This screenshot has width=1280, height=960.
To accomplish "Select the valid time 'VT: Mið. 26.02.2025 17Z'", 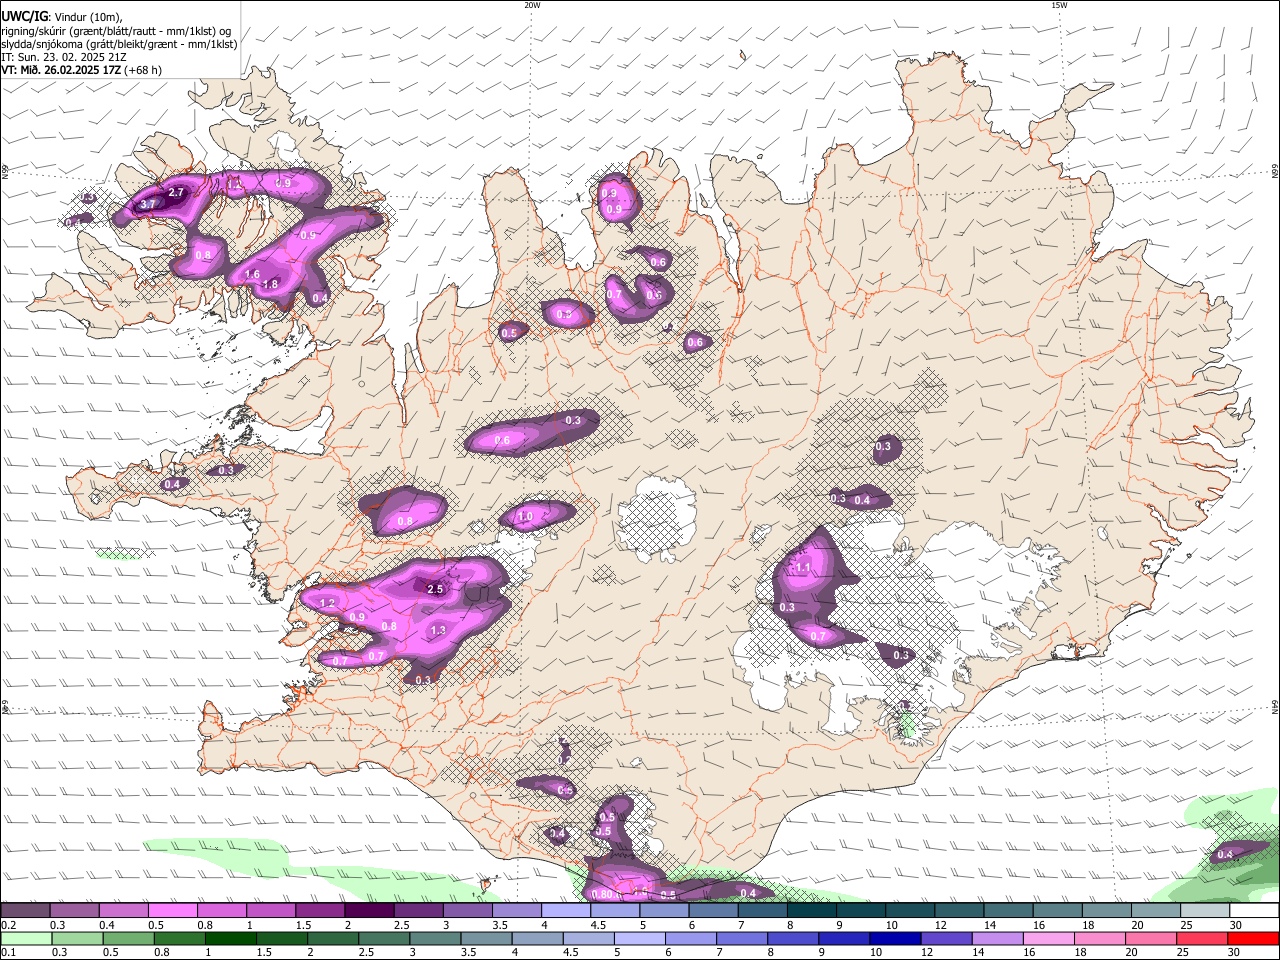I will coord(62,70).
